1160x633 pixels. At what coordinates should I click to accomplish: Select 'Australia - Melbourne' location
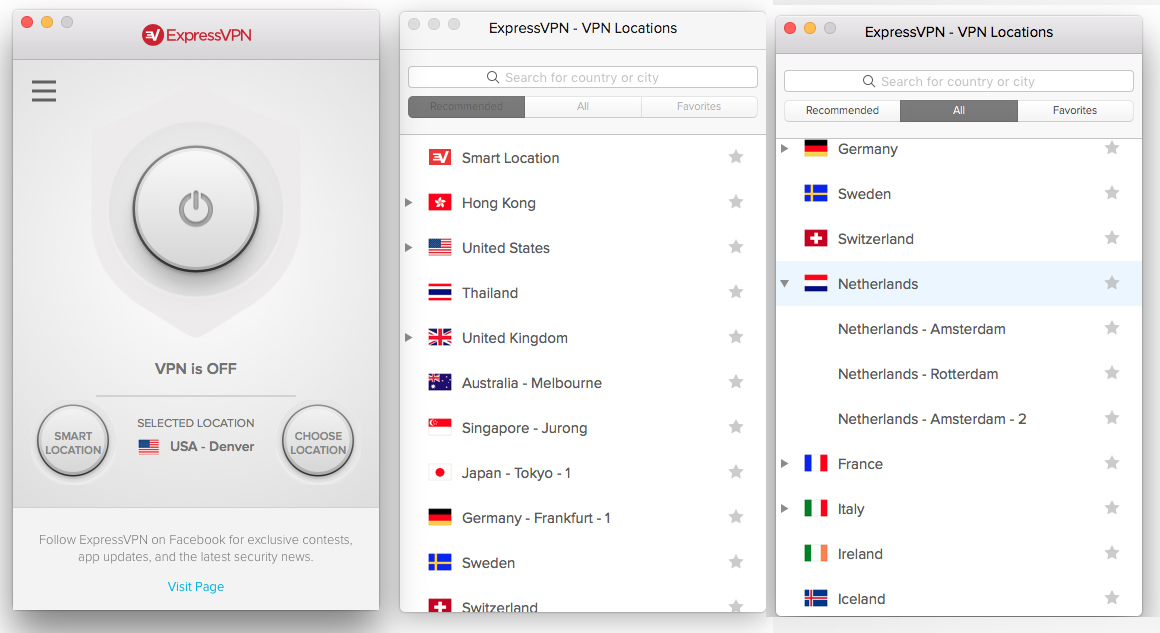(532, 383)
